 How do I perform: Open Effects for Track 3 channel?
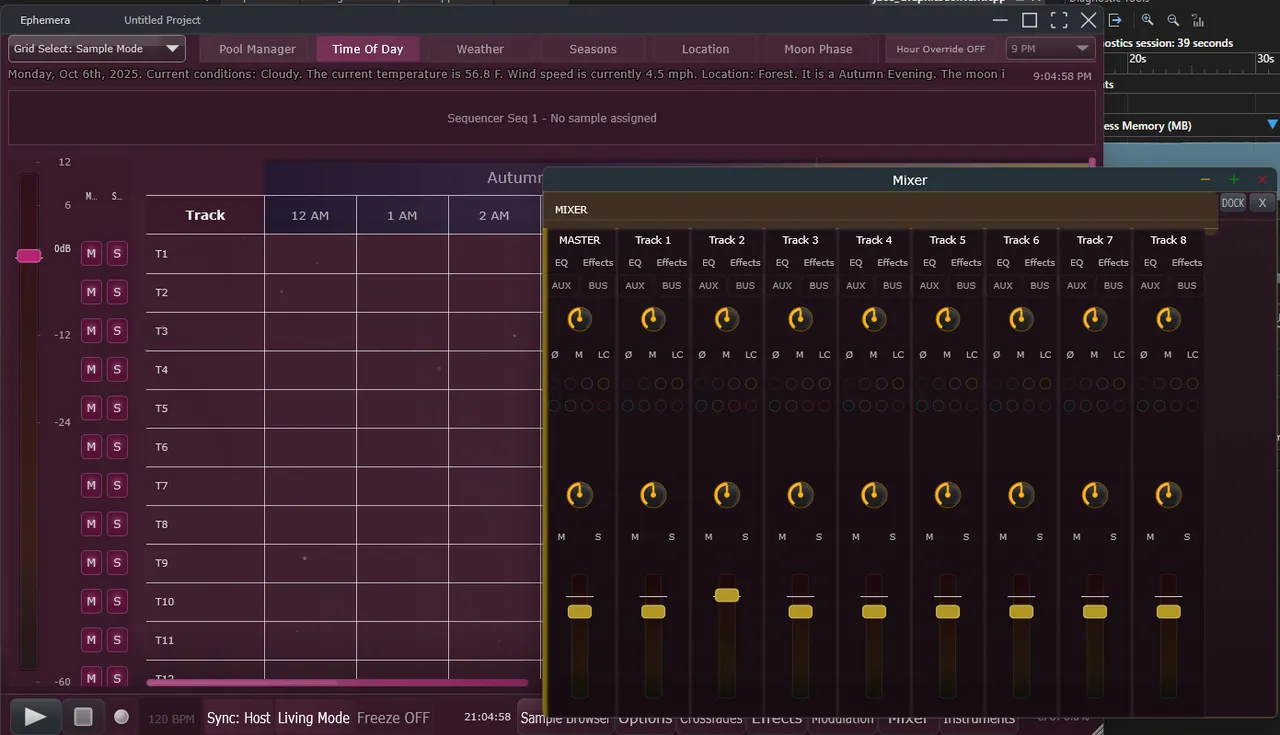[x=818, y=263]
